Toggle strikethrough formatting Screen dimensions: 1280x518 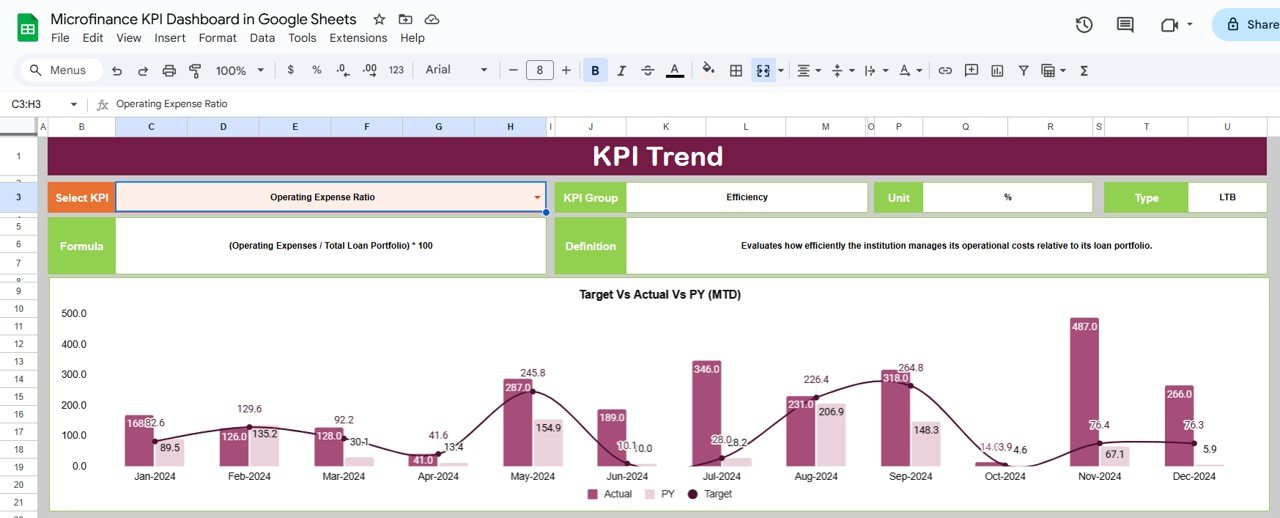tap(648, 70)
